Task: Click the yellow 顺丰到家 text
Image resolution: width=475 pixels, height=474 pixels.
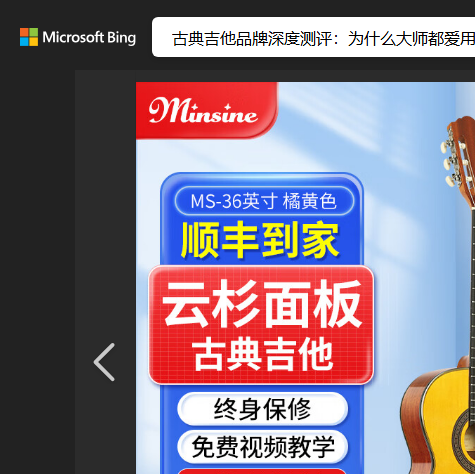Action: 260,240
